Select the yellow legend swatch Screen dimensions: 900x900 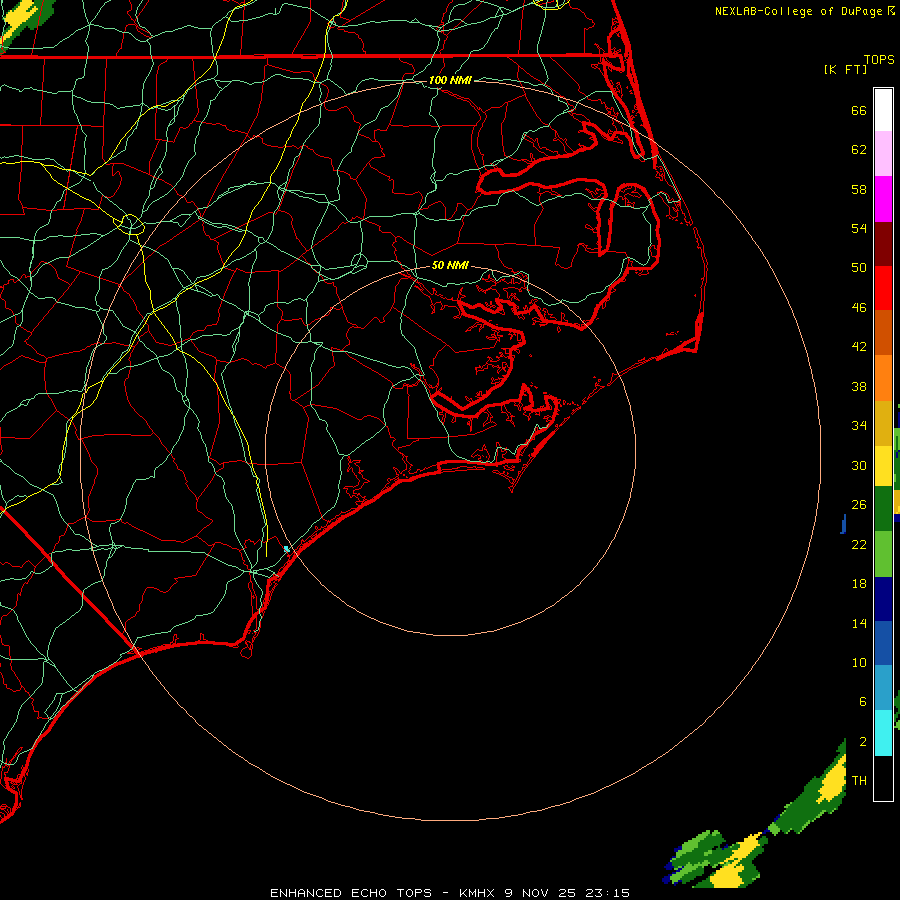pyautogui.click(x=883, y=466)
